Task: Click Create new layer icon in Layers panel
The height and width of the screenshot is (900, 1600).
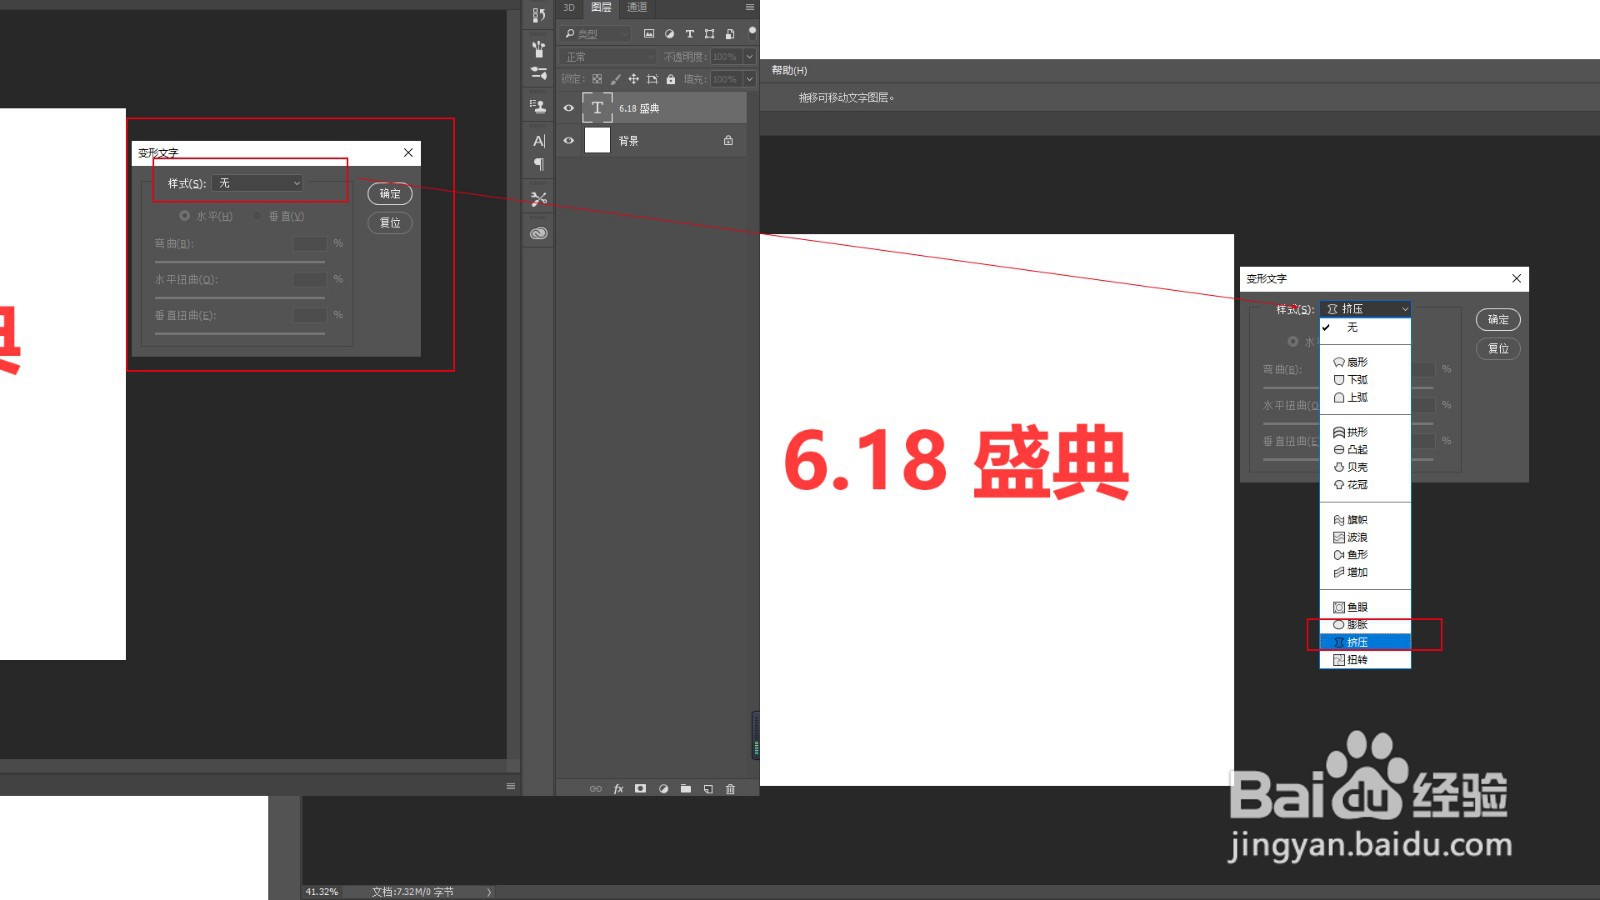Action: [708, 789]
